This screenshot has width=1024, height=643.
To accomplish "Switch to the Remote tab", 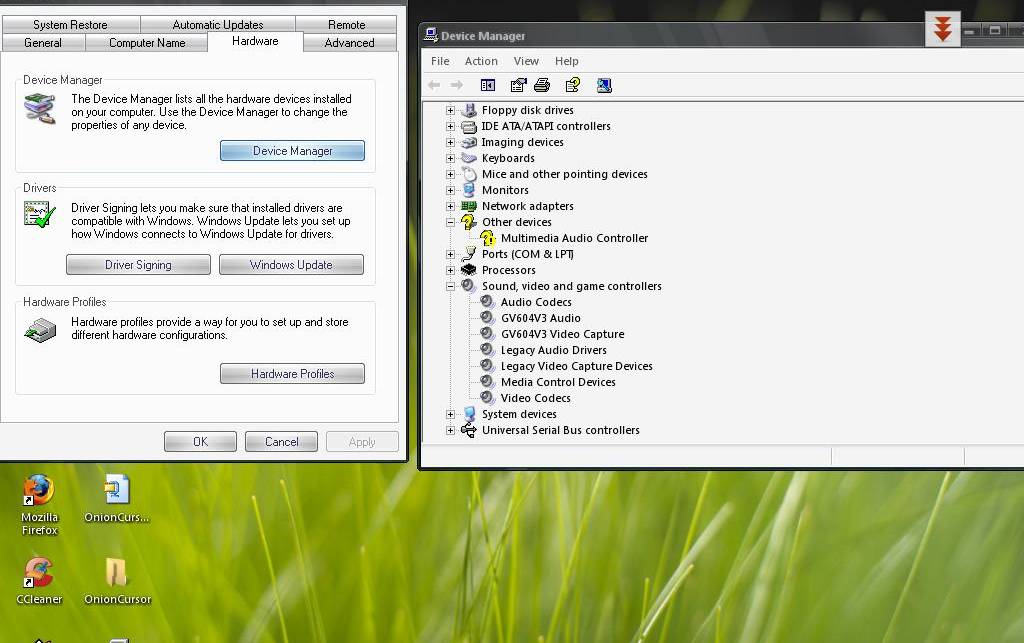I will (x=346, y=25).
